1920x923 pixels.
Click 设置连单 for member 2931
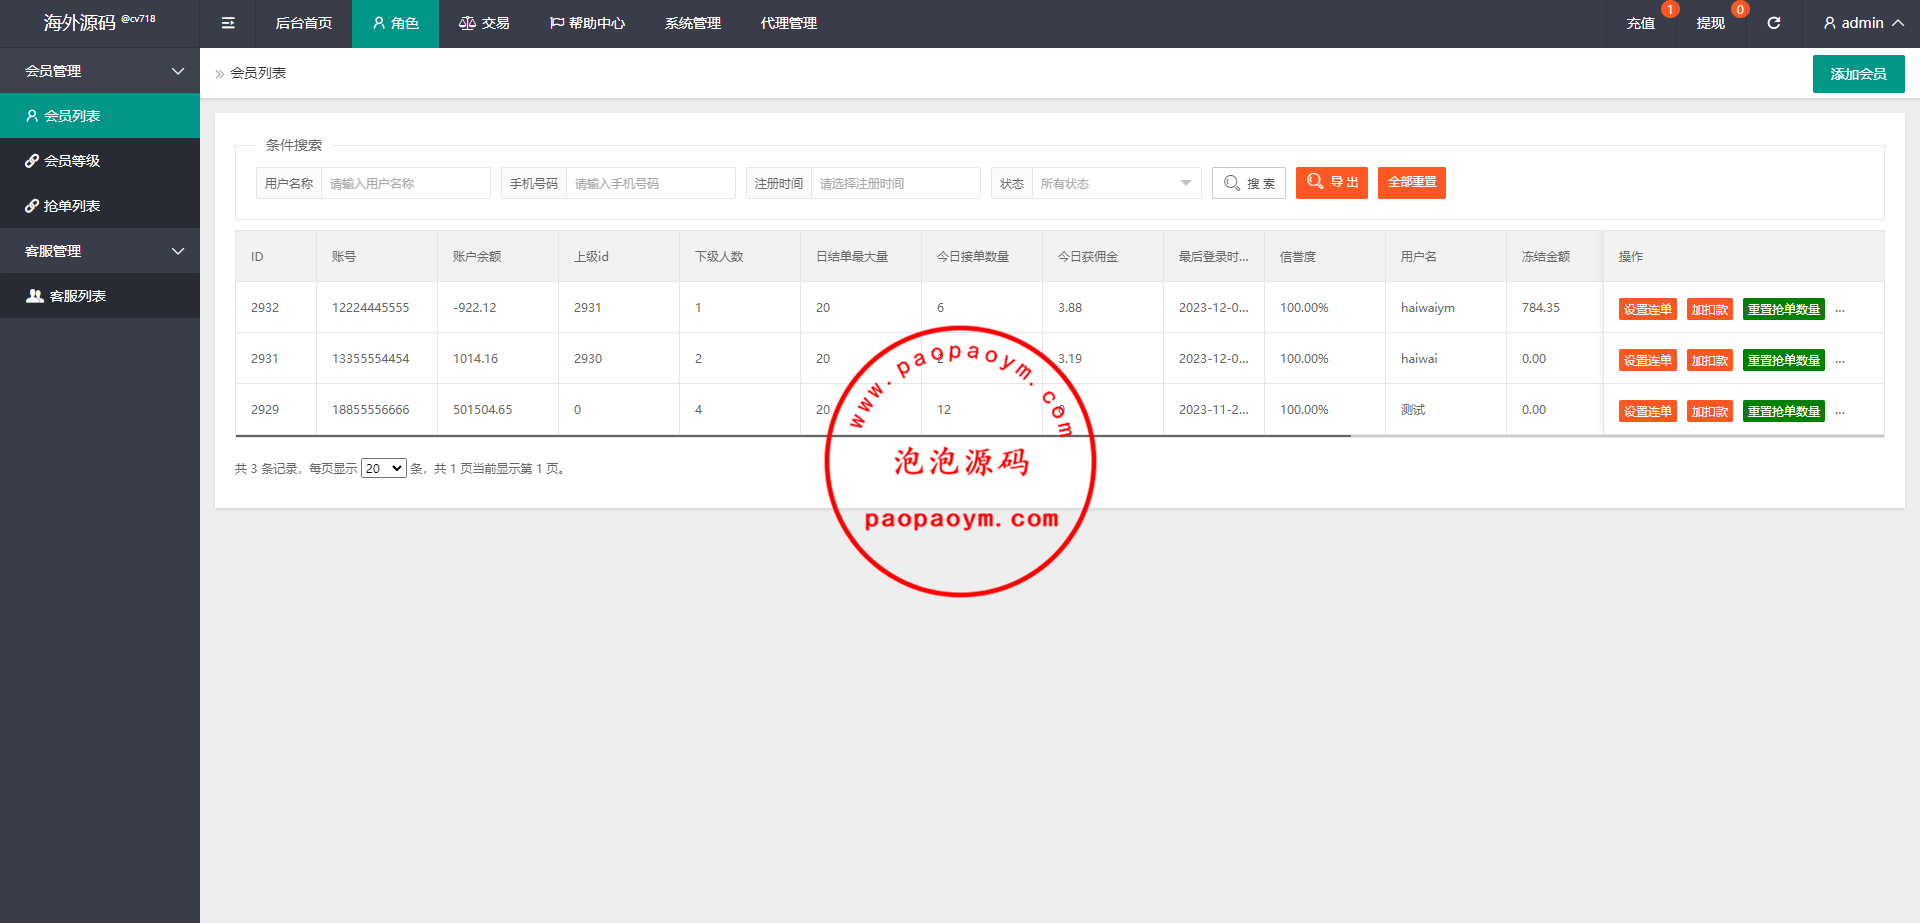[x=1647, y=360]
